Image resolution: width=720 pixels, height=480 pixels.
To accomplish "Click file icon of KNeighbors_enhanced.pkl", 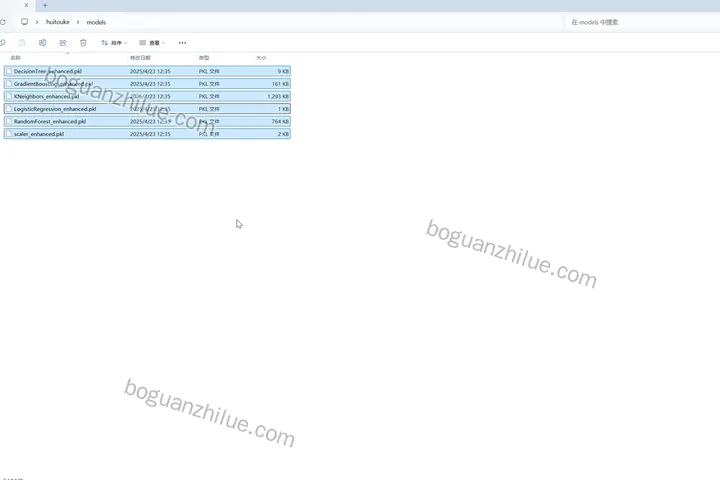I will point(9,96).
